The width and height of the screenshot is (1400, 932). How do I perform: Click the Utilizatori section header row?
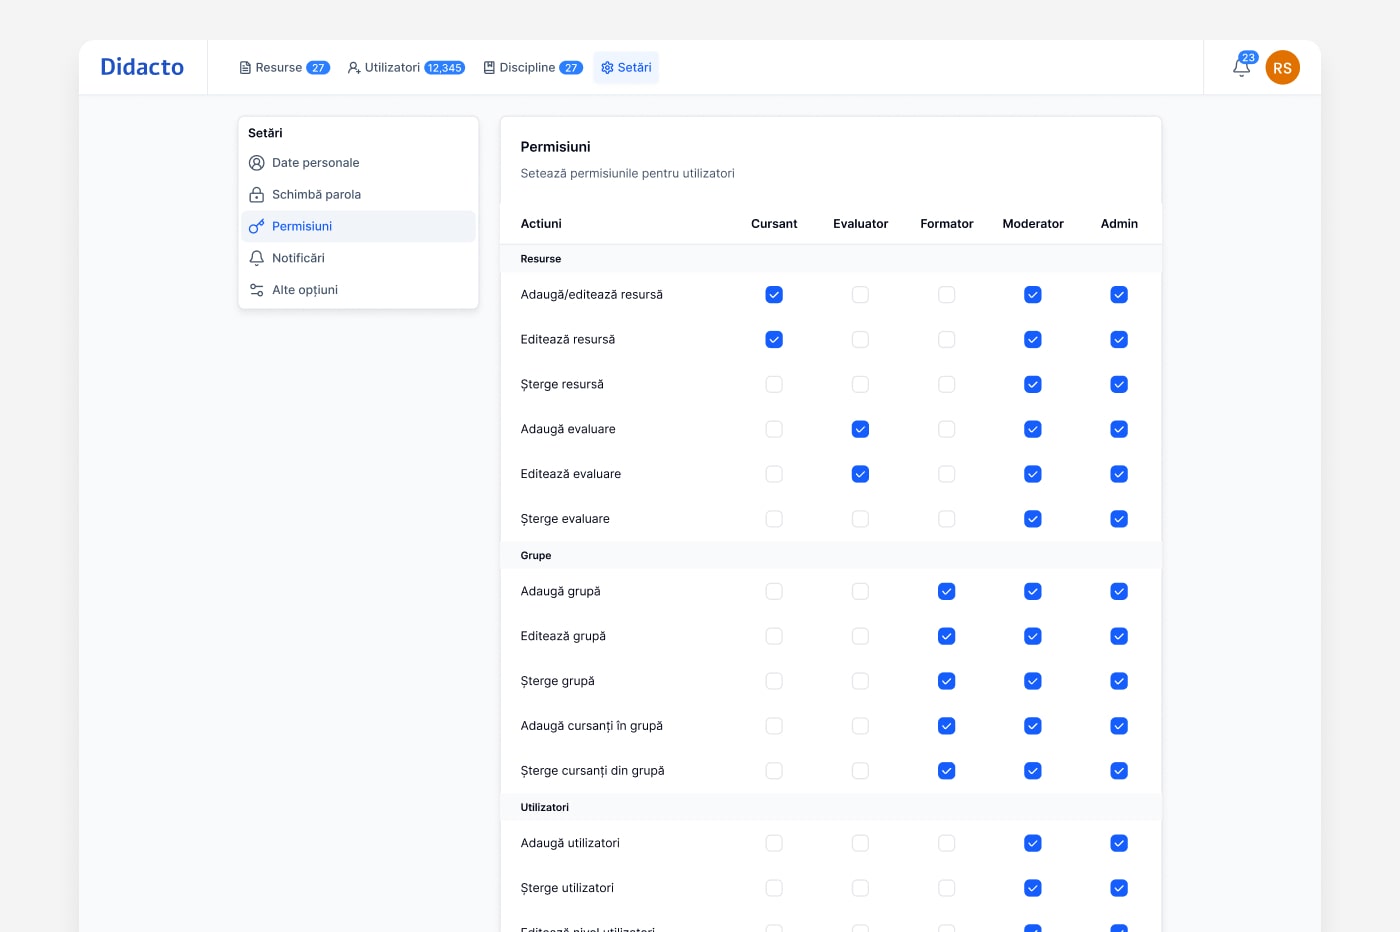tap(831, 808)
